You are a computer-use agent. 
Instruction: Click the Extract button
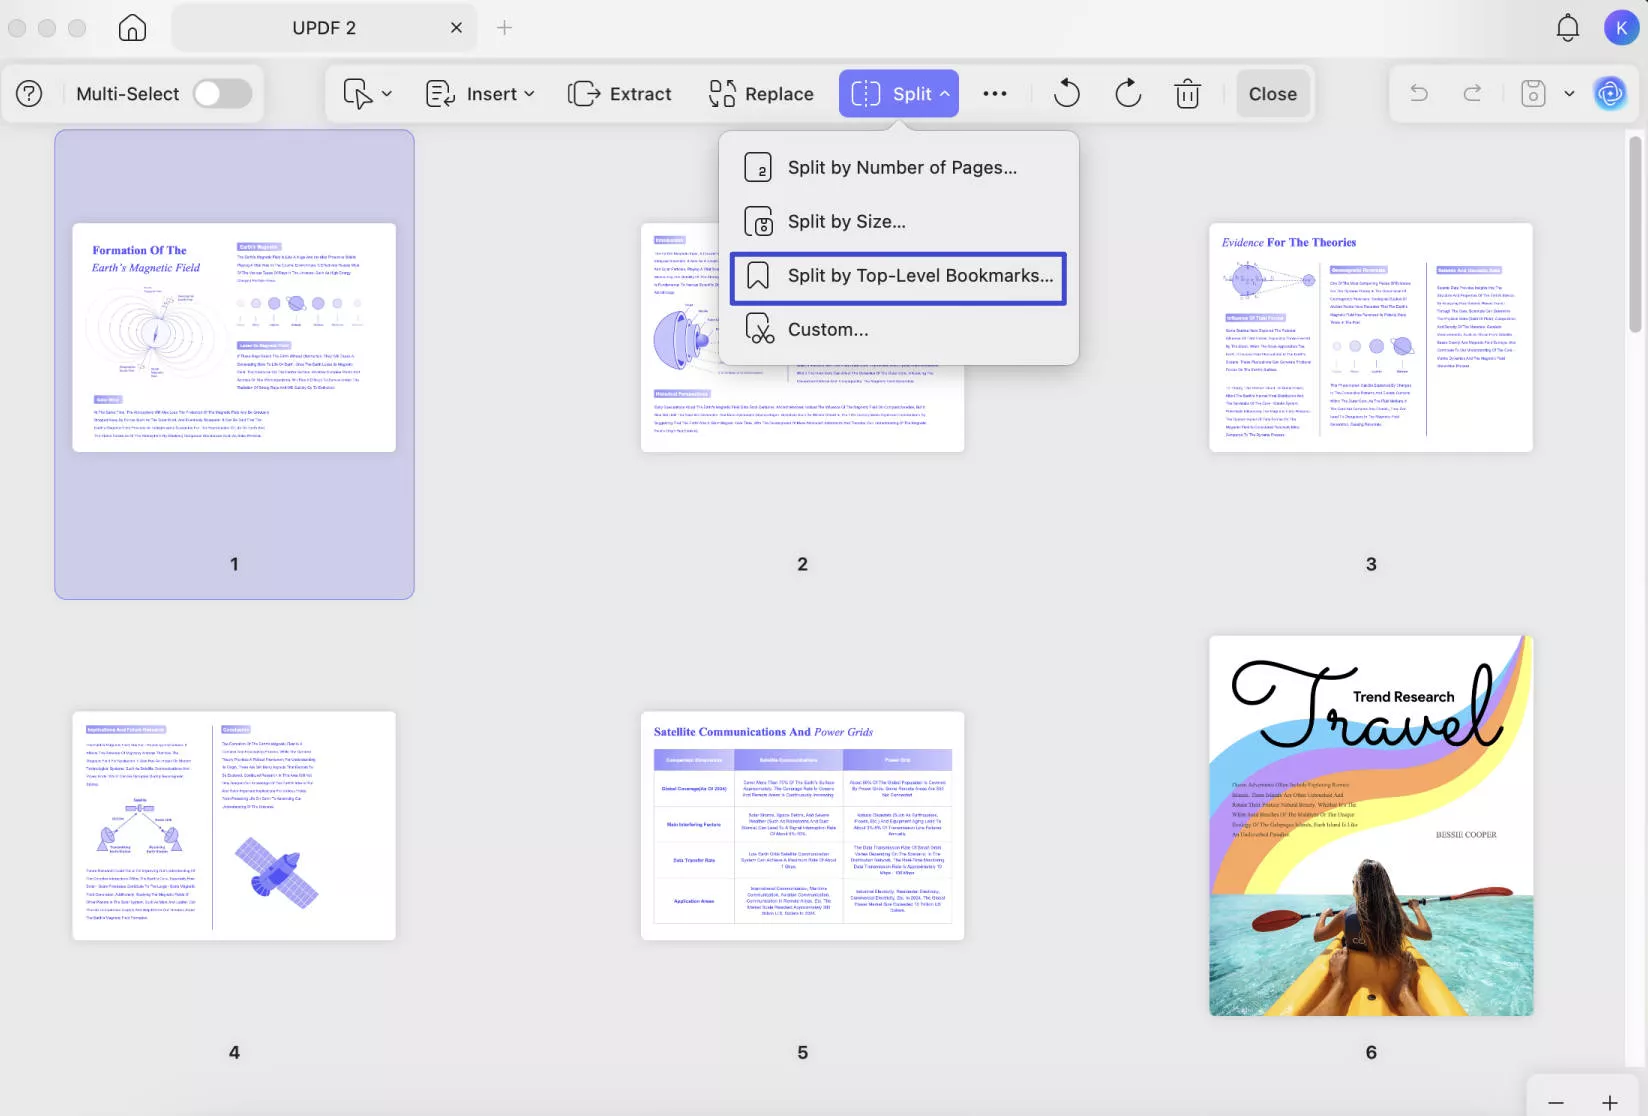pyautogui.click(x=620, y=94)
